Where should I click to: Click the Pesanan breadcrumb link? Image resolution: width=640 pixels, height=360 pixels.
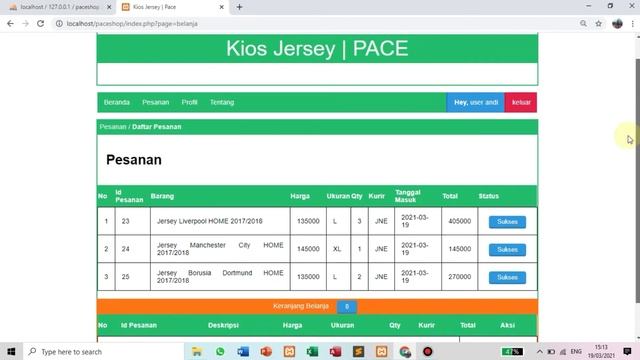[113, 127]
